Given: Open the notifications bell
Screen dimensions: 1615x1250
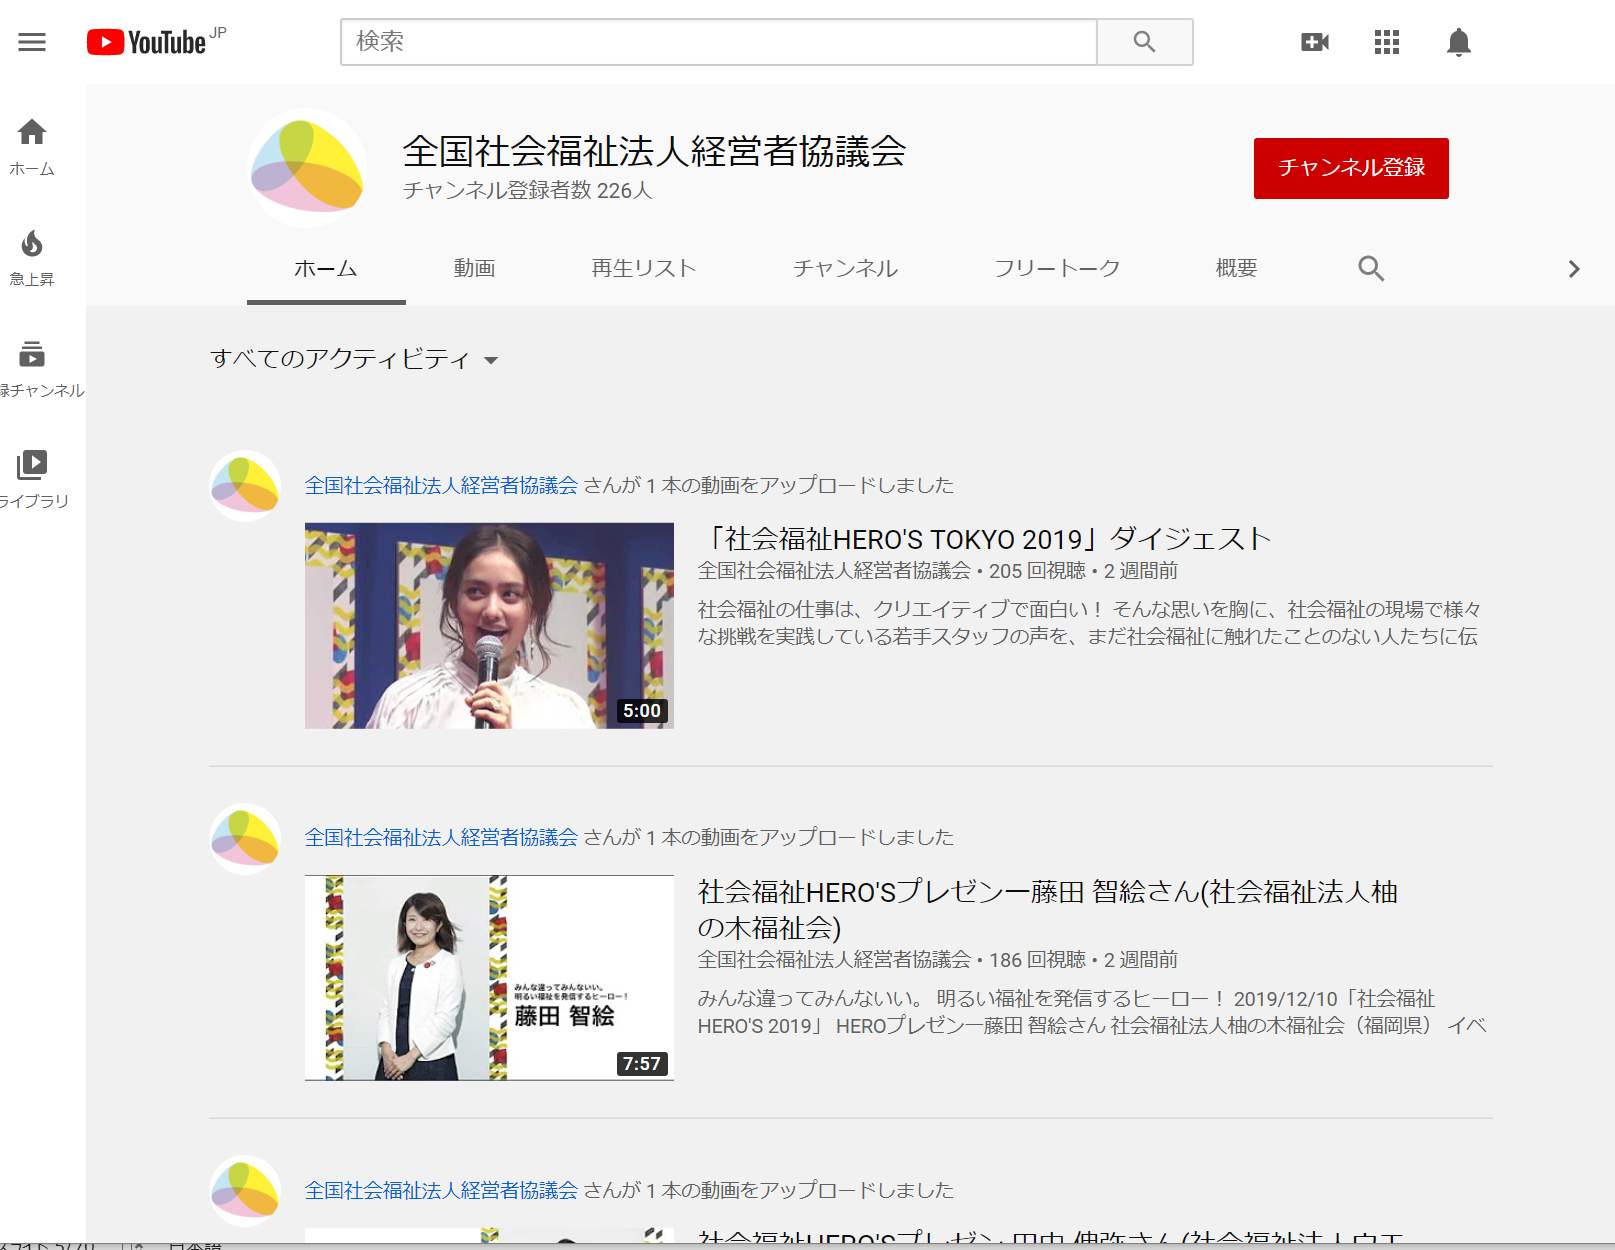Looking at the screenshot, I should (x=1459, y=42).
